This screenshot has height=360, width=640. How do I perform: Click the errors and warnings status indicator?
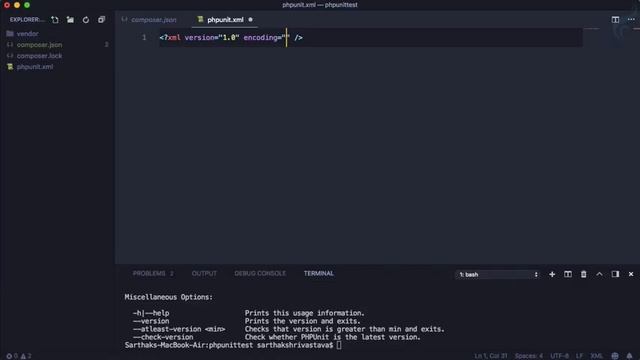click(19, 356)
